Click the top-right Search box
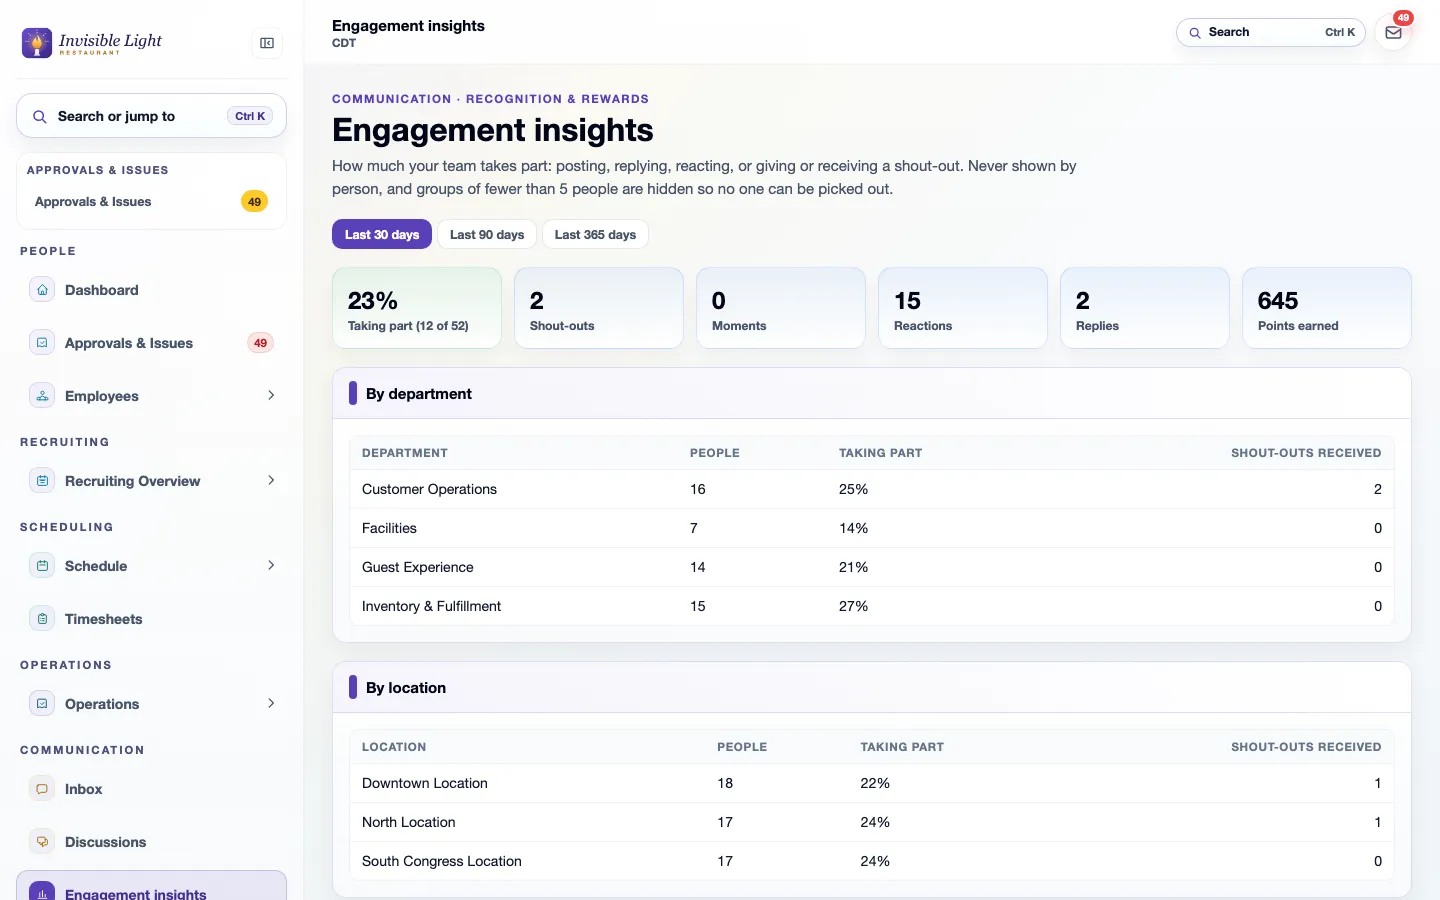Screen dimensions: 1440x900 click(x=1270, y=33)
